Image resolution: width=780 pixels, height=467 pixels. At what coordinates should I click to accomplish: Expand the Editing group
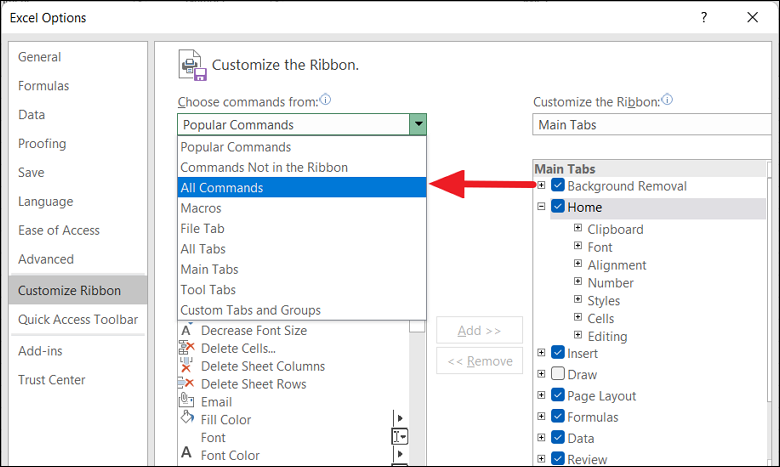click(578, 335)
